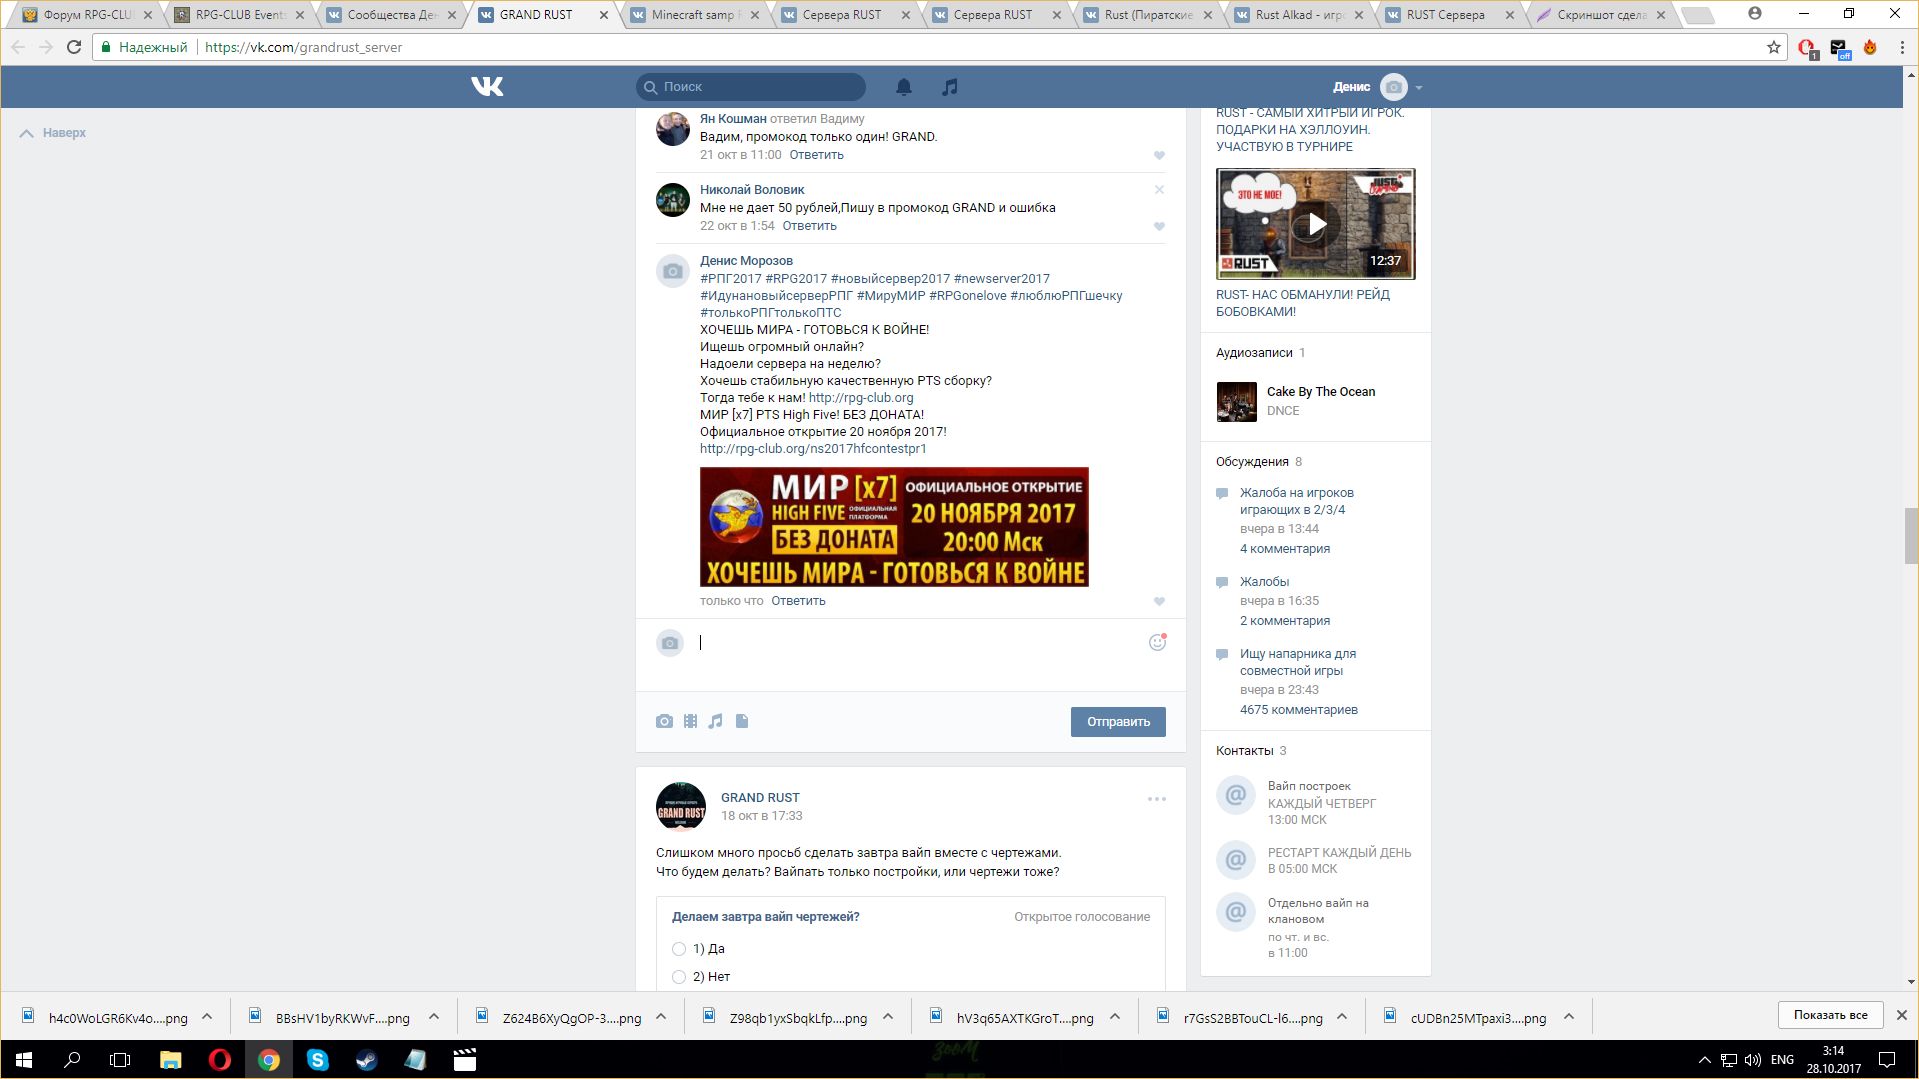Like Николай Воловик's comment
Viewport: 1919px width, 1079px height.
(x=1159, y=226)
